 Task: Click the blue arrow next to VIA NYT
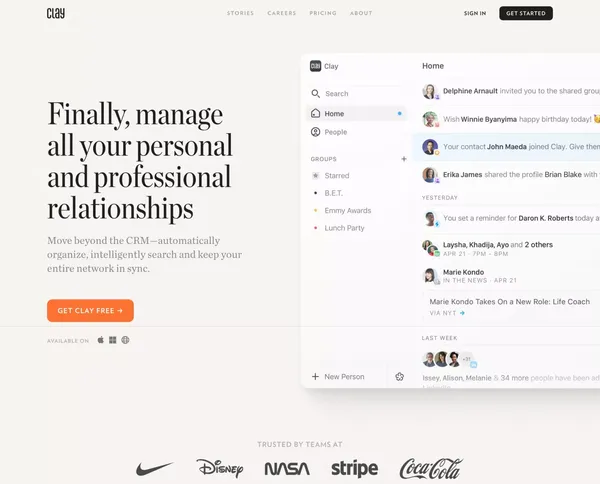(x=462, y=313)
